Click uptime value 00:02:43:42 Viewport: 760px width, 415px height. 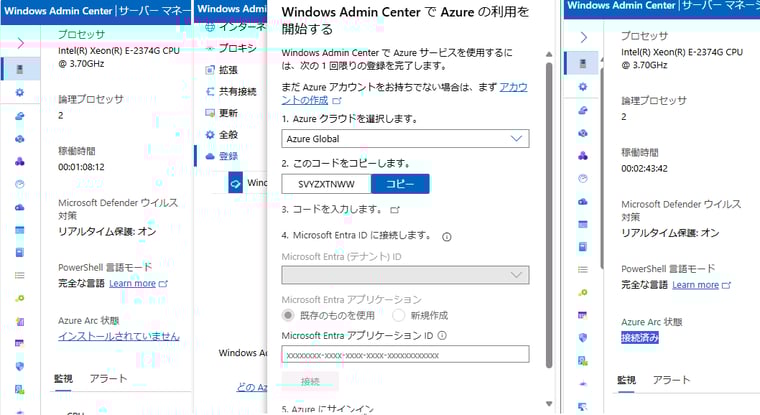coord(645,169)
